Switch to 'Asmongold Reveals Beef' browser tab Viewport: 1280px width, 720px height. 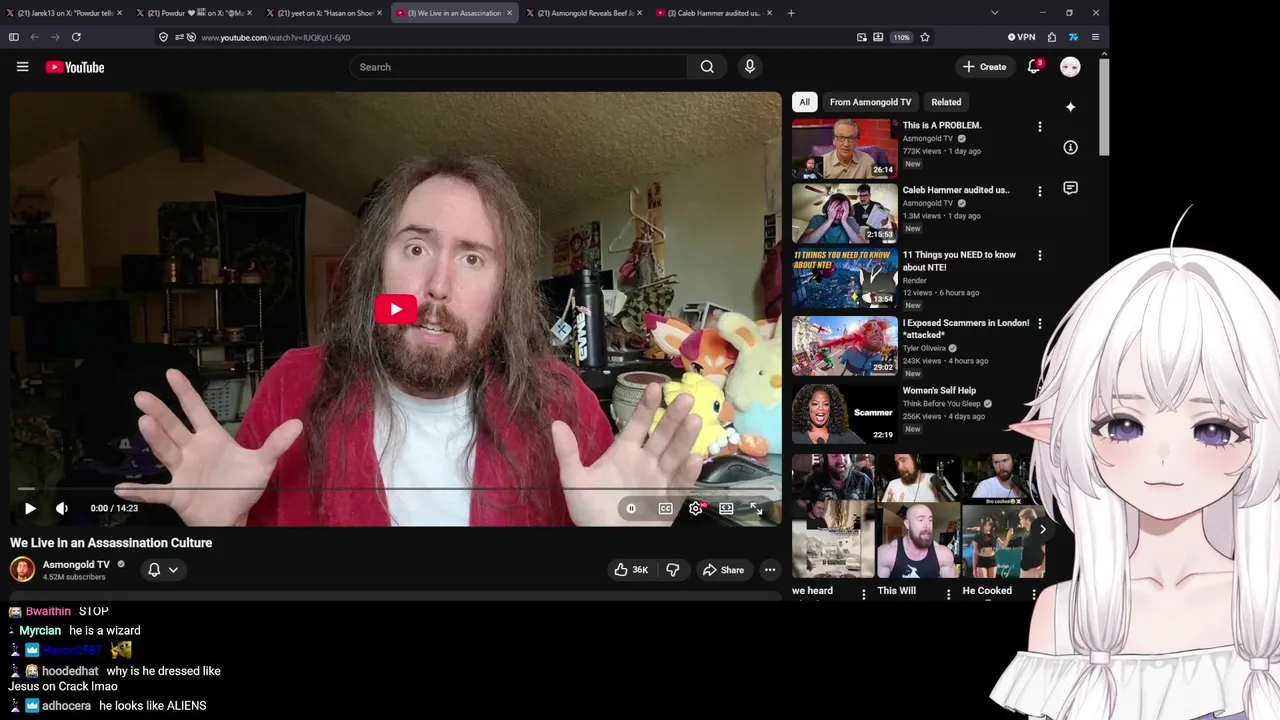tap(585, 13)
